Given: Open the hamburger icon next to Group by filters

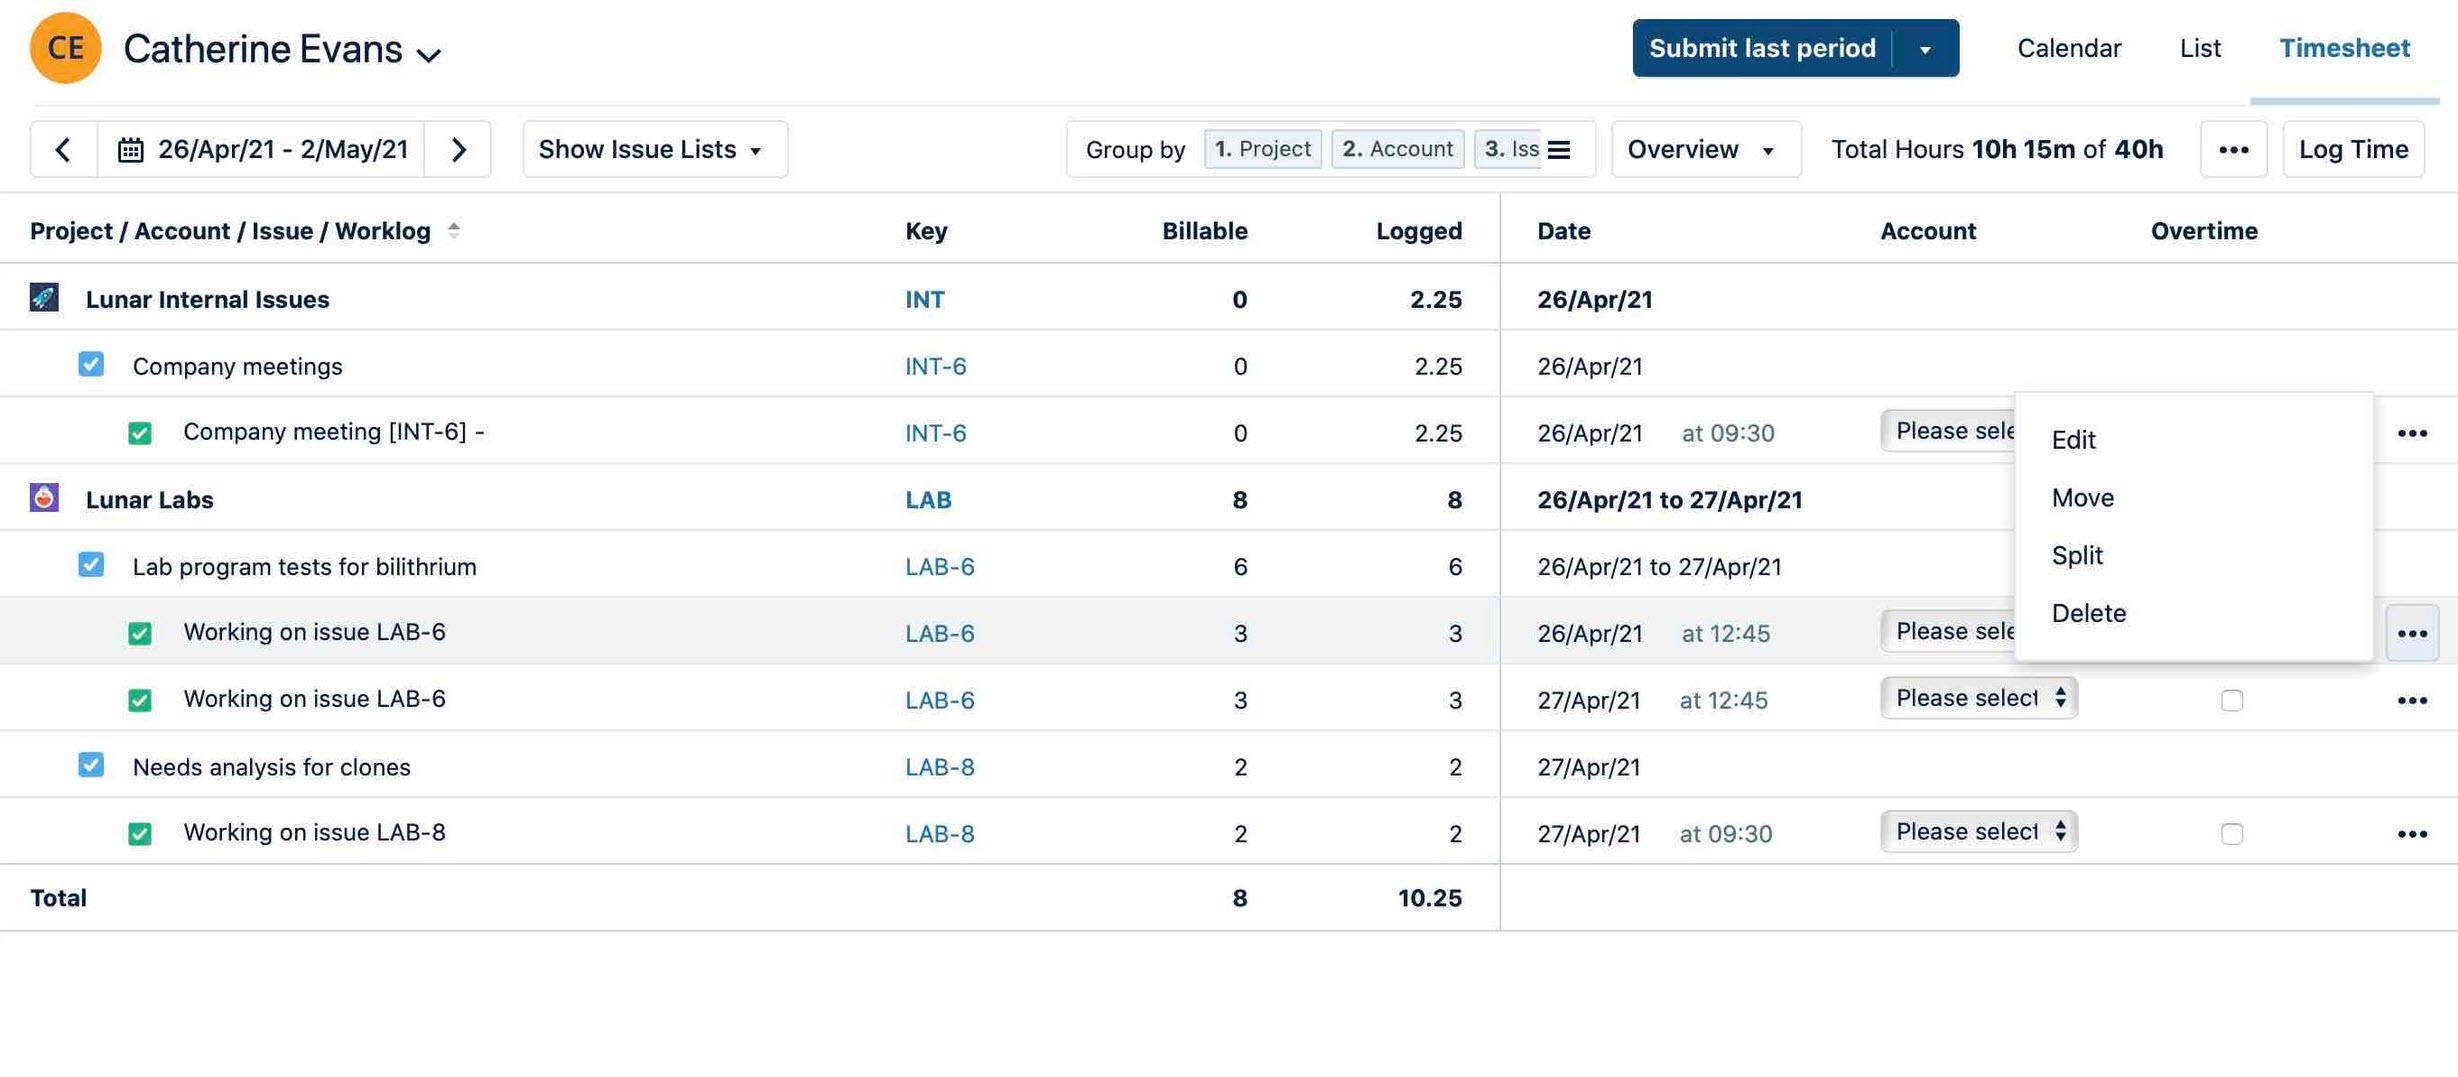Looking at the screenshot, I should pos(1558,149).
